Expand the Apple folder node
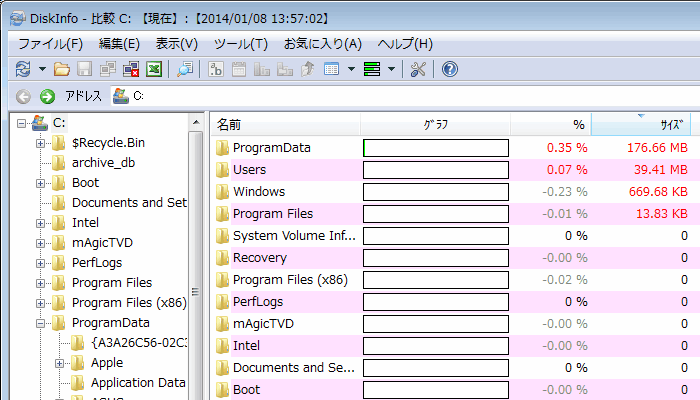Screen dimensions: 700x400 [x=60, y=363]
